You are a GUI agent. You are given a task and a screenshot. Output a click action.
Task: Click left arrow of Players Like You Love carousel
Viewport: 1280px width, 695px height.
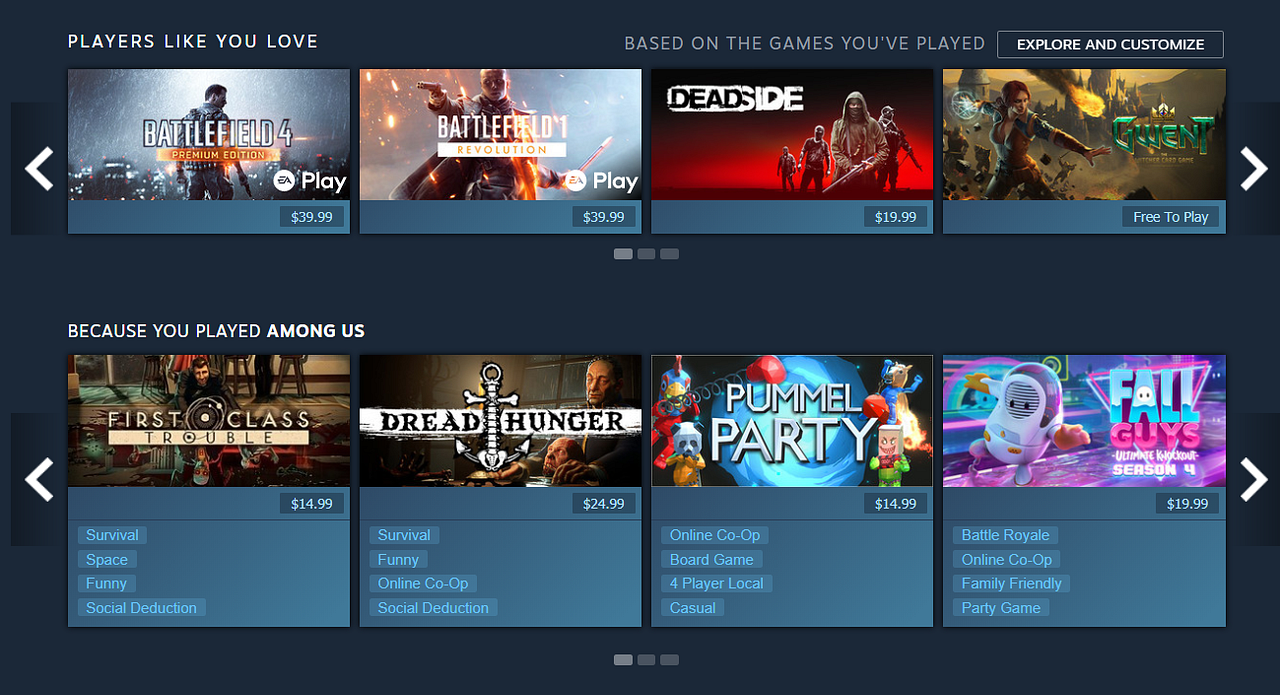[x=39, y=169]
